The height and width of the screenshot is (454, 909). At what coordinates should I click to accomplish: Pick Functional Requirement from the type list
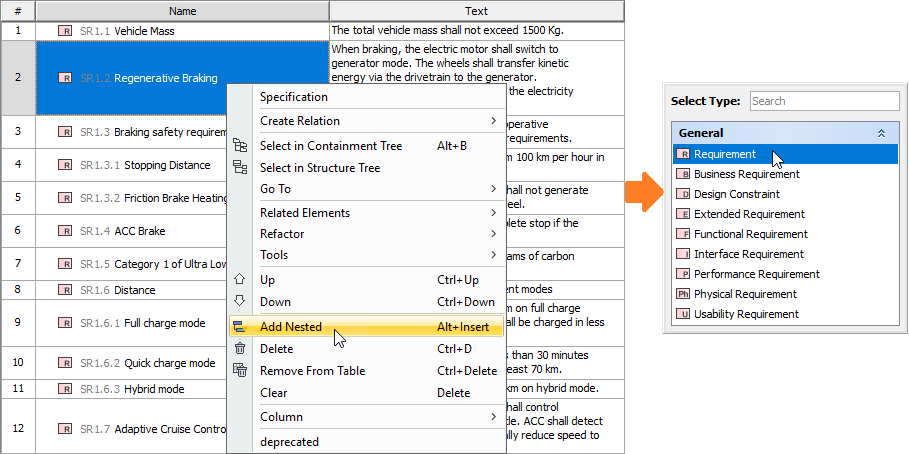pyautogui.click(x=750, y=234)
